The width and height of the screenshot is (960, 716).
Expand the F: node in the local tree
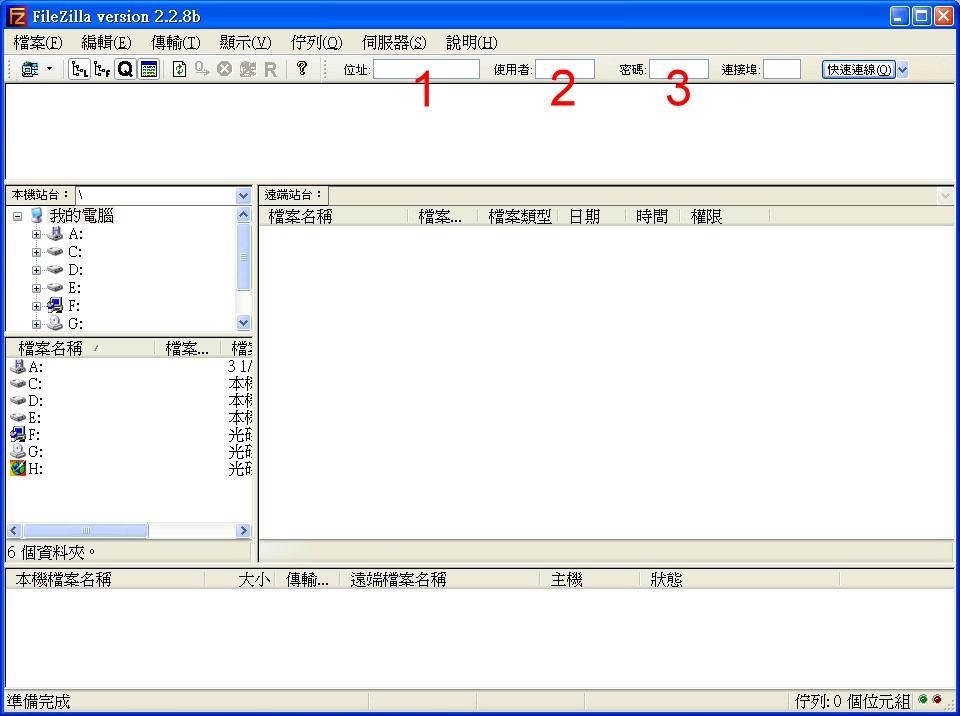click(x=36, y=306)
